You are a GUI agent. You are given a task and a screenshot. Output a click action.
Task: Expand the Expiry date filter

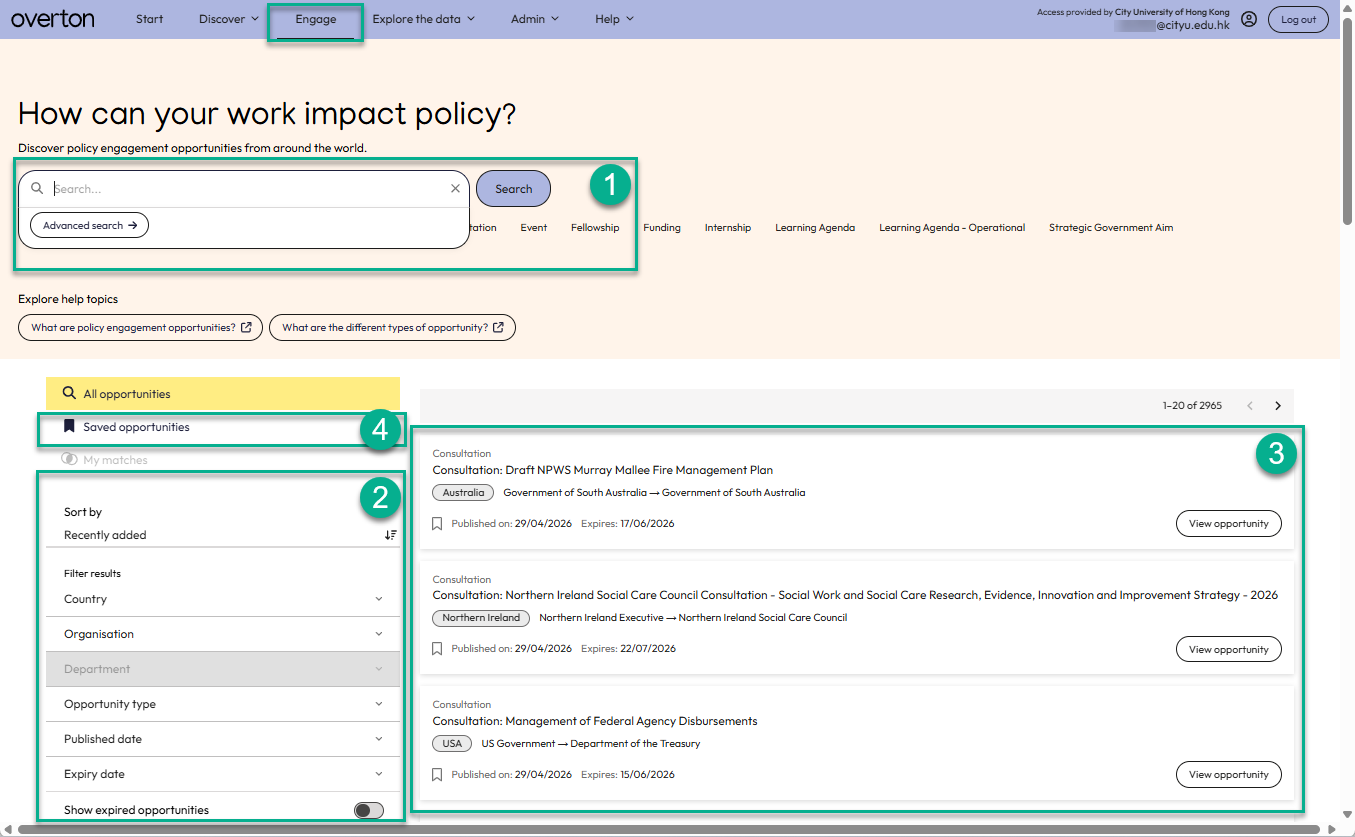pos(222,774)
